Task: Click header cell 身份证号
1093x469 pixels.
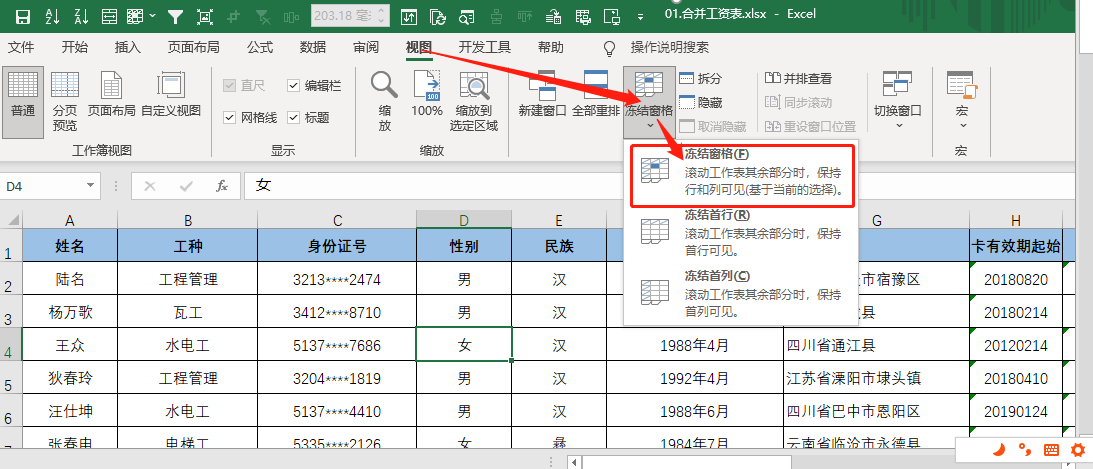Action: tap(337, 246)
